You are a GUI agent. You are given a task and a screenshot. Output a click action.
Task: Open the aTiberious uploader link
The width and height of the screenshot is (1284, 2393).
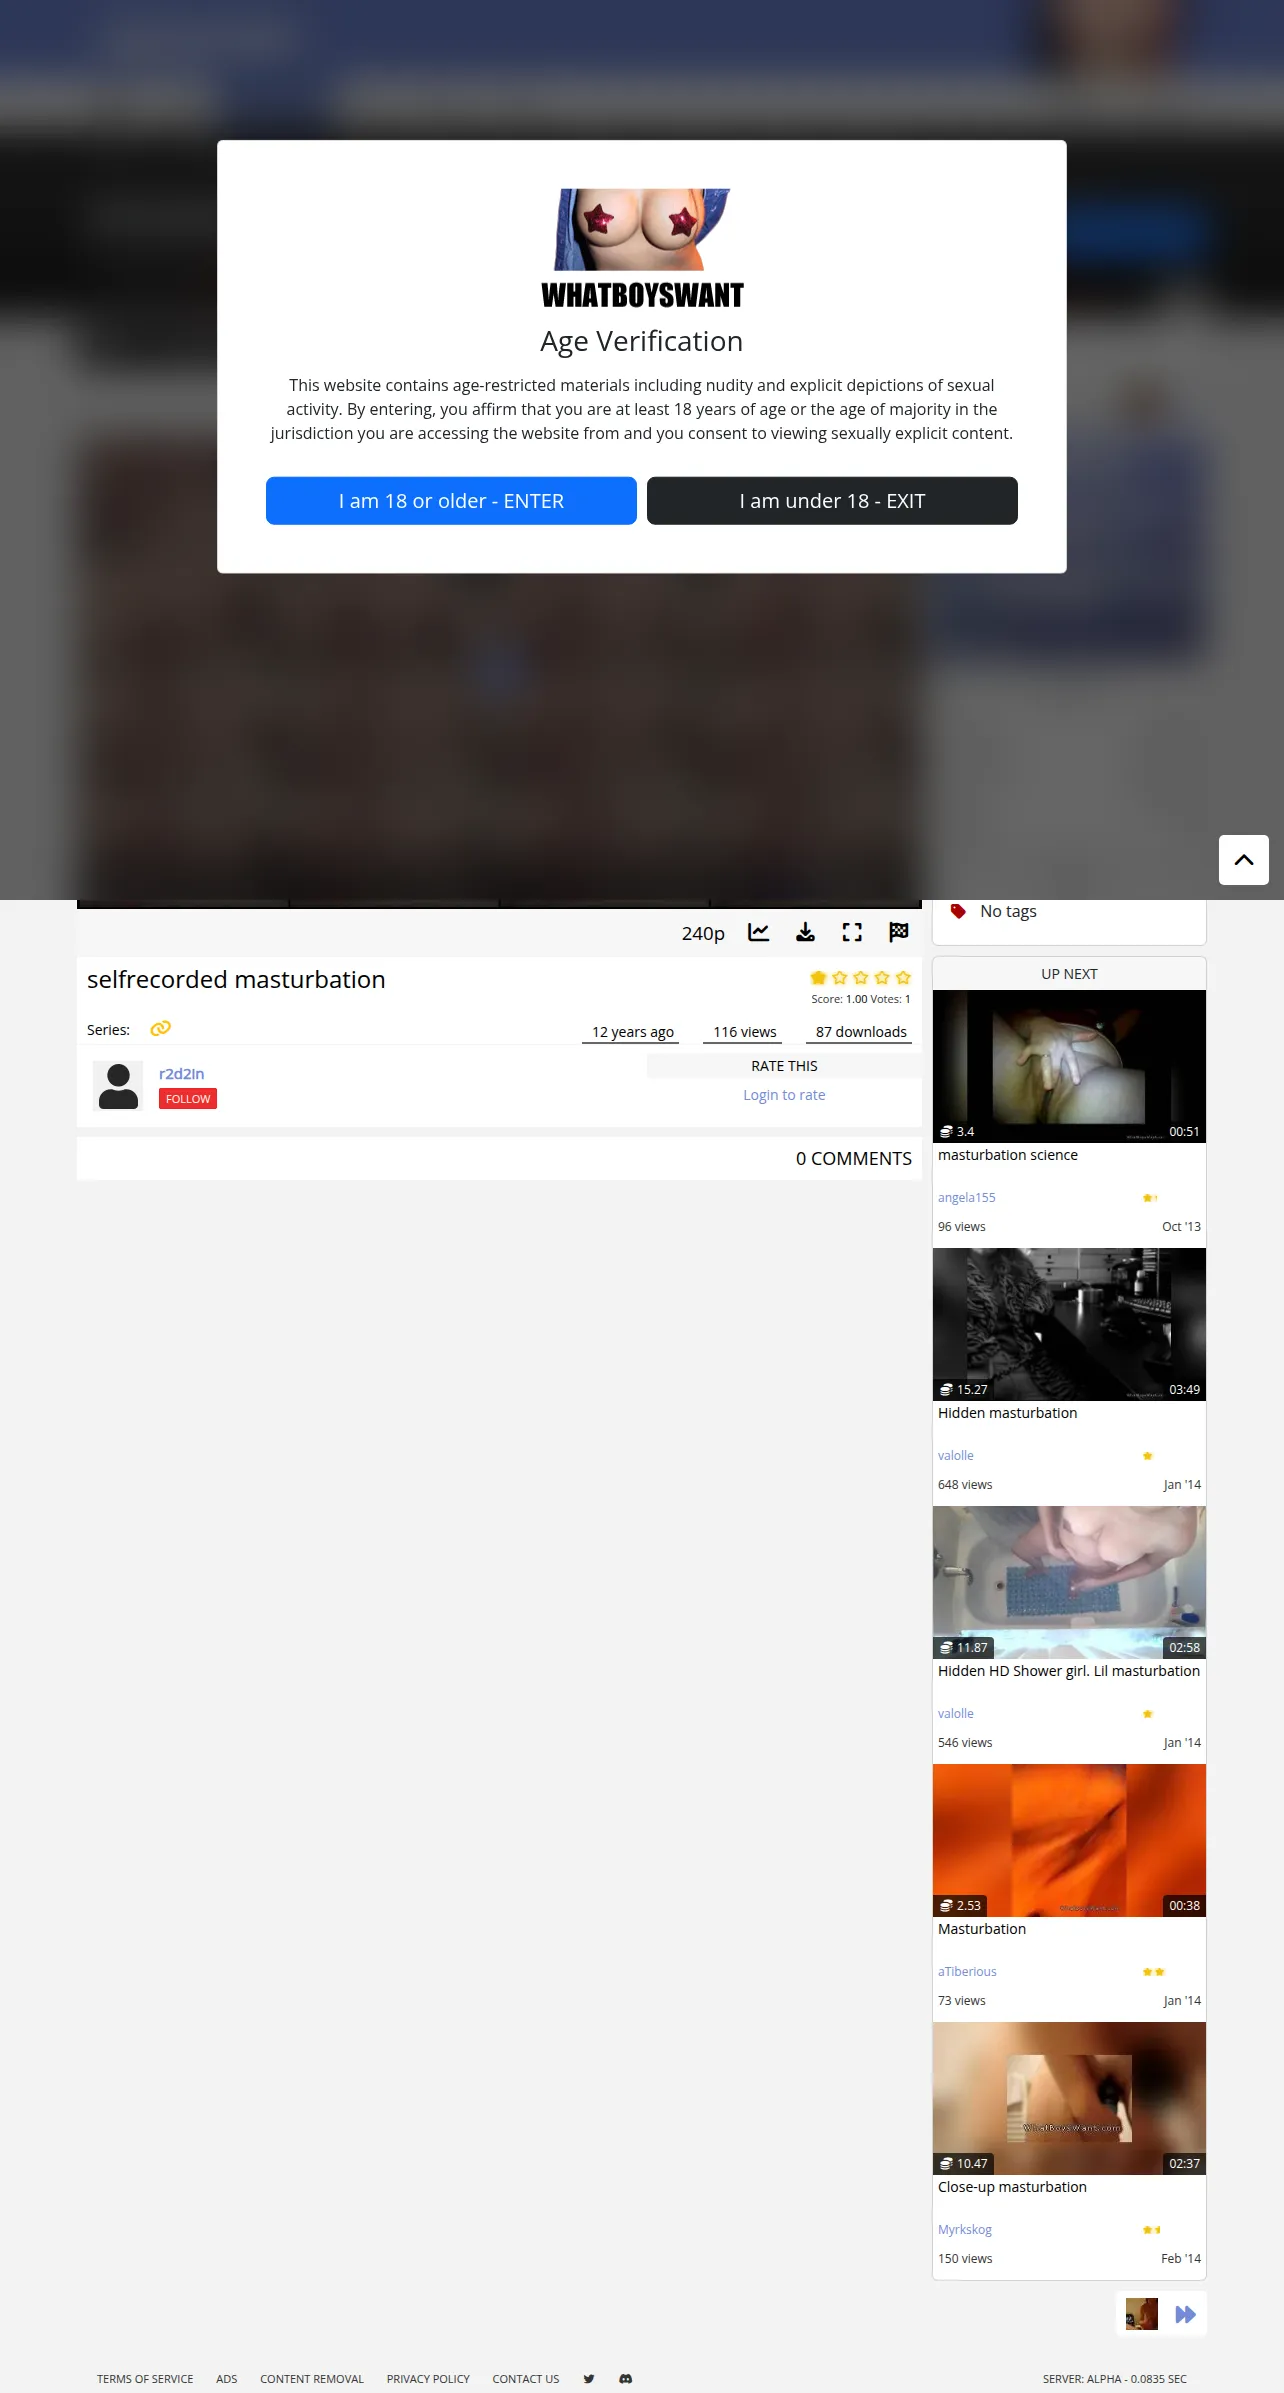pyautogui.click(x=967, y=1972)
